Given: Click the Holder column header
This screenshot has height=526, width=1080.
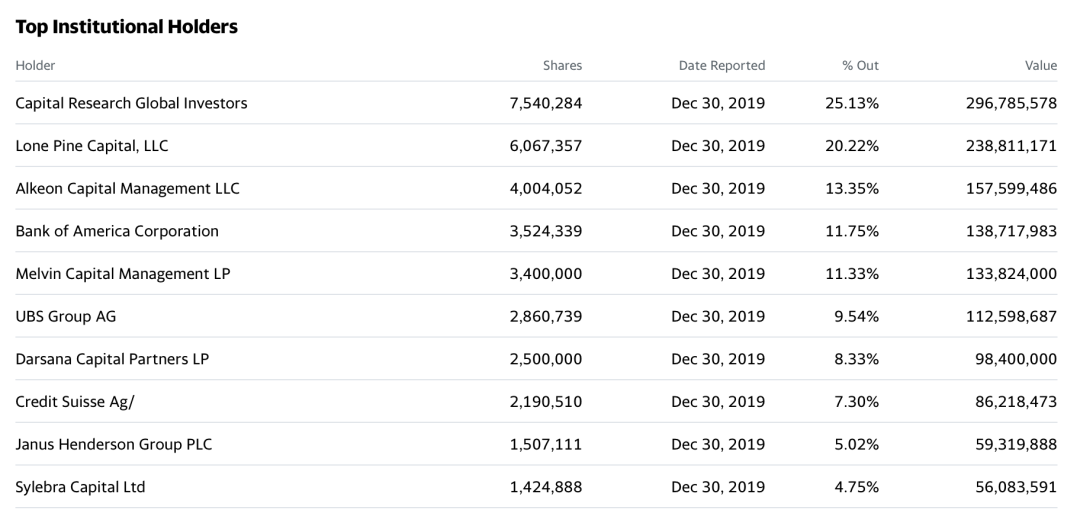Looking at the screenshot, I should pyautogui.click(x=35, y=66).
